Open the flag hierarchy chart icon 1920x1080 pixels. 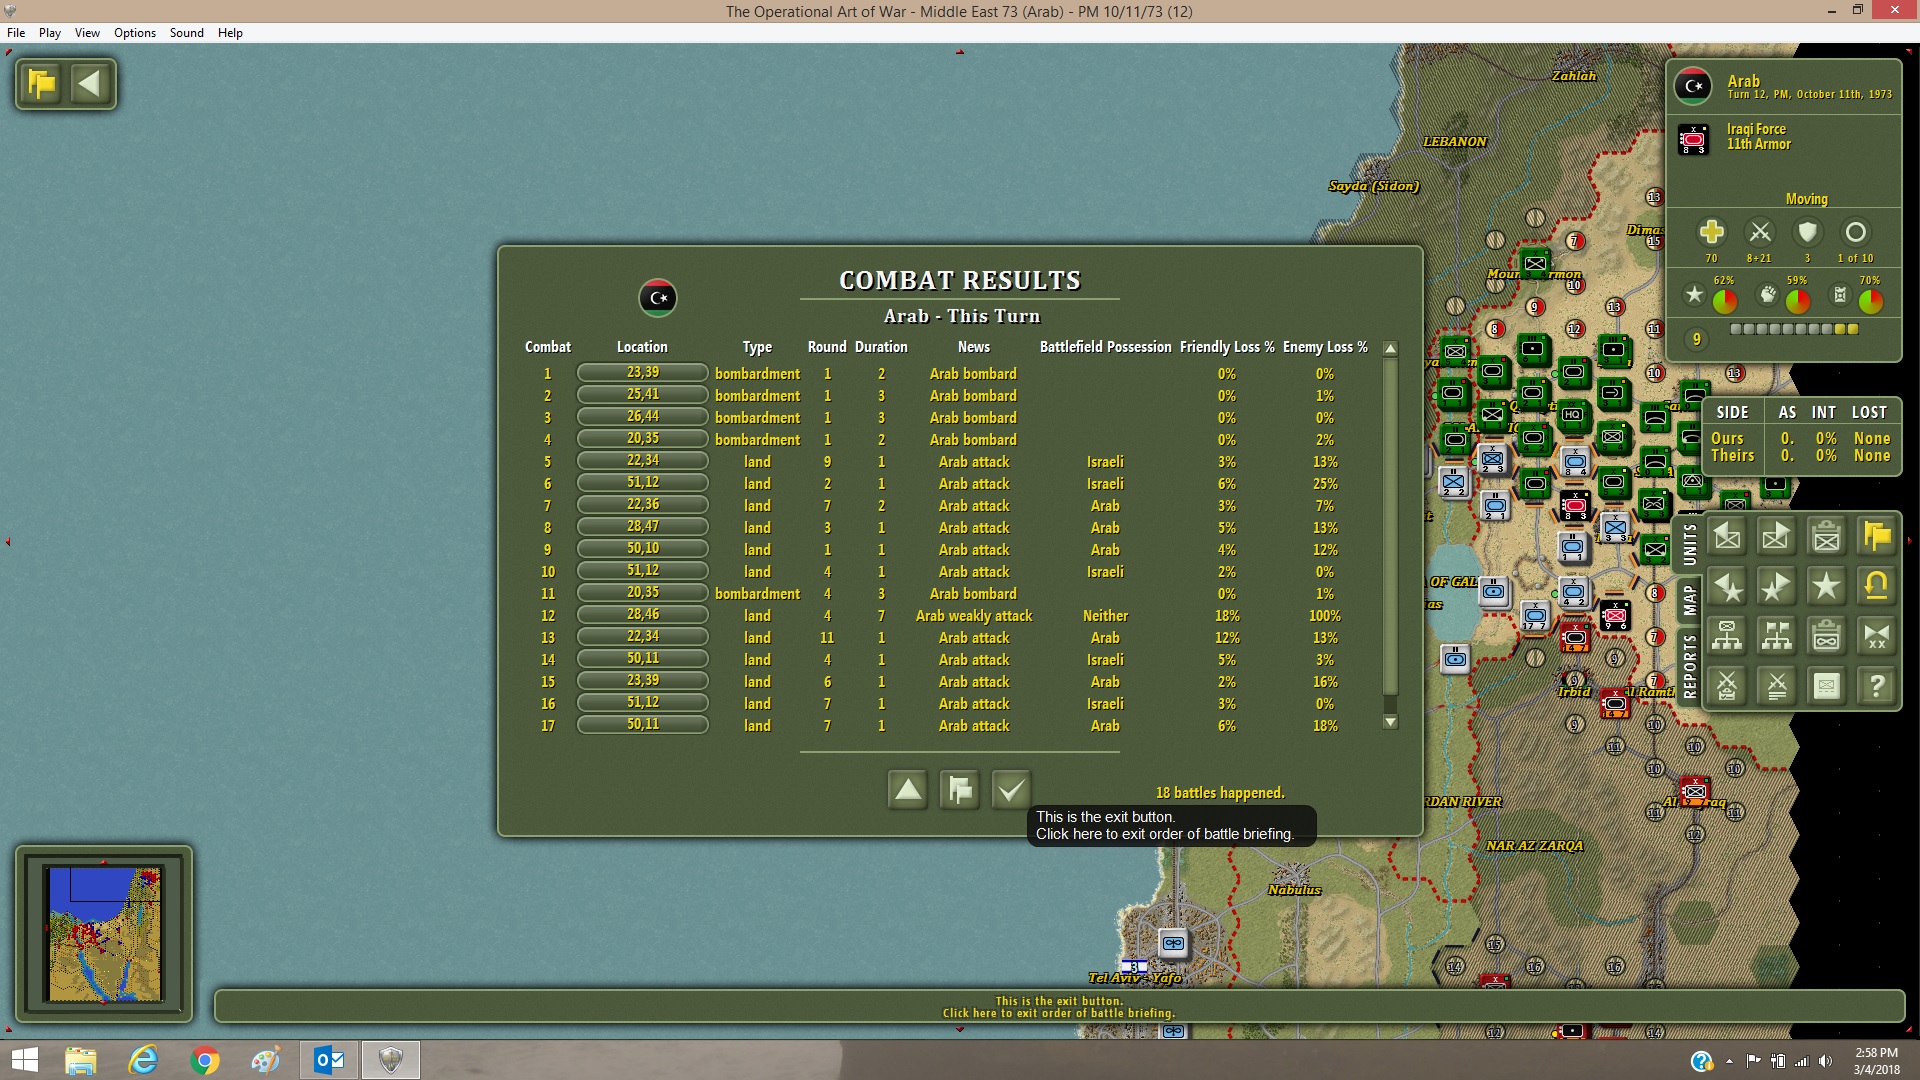(1777, 636)
